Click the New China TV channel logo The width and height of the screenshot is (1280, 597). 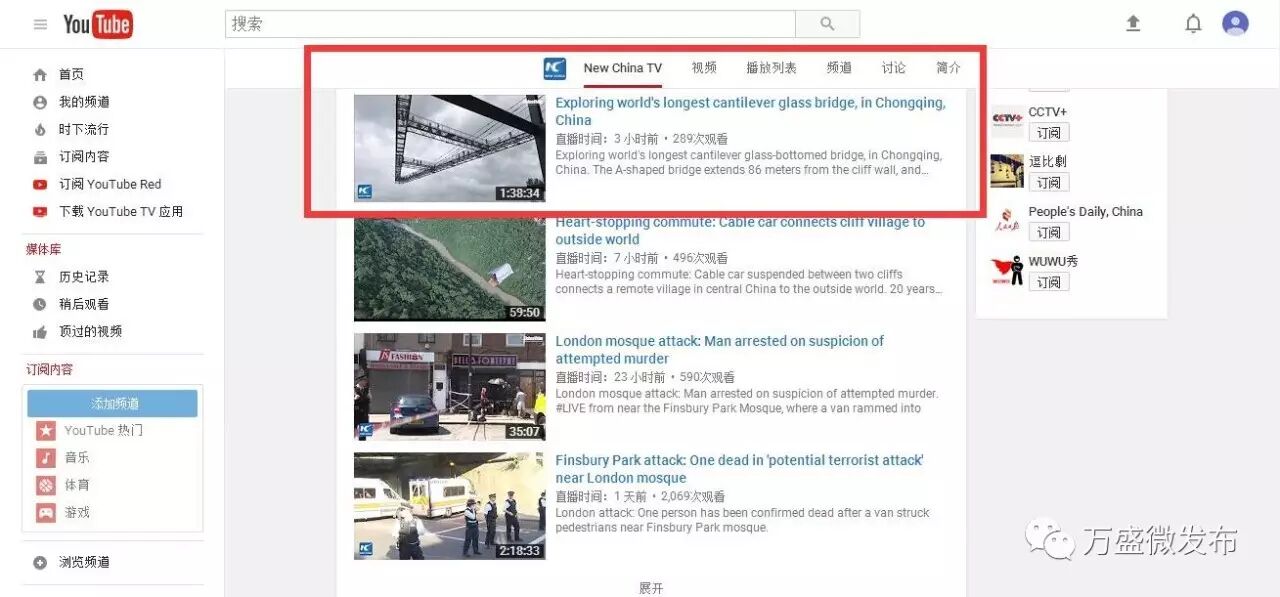(555, 68)
